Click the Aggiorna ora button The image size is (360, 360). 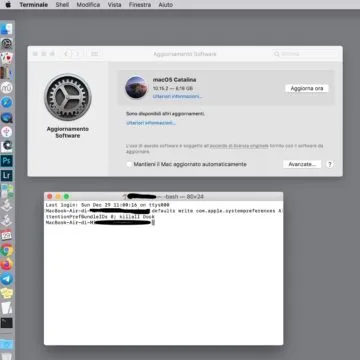pos(307,88)
